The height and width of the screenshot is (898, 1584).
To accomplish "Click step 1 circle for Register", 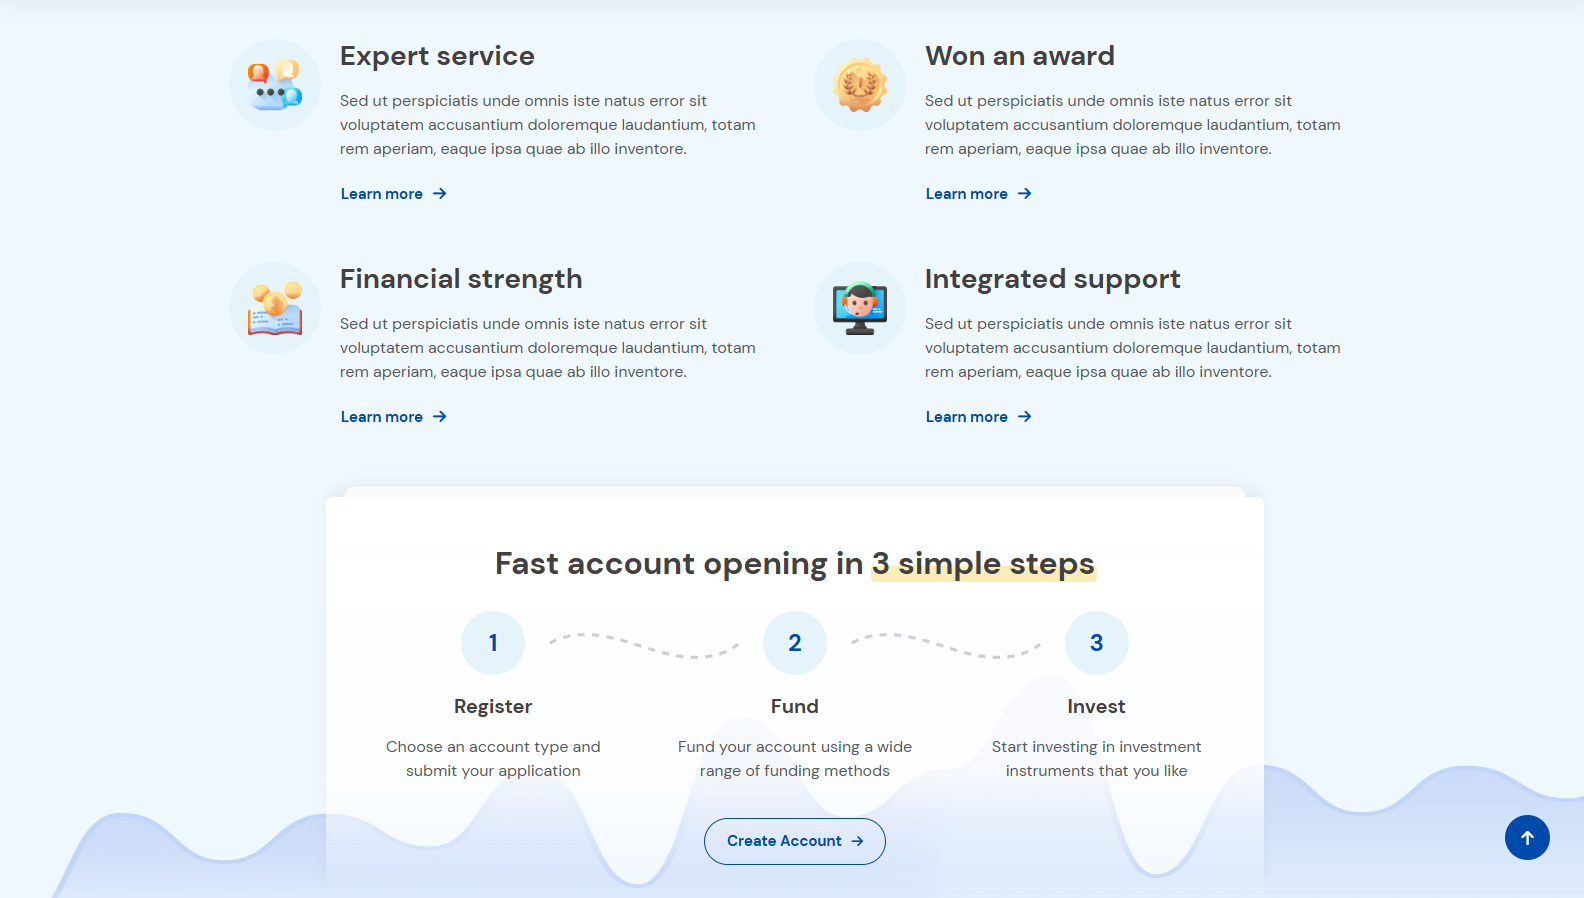I will tap(493, 643).
